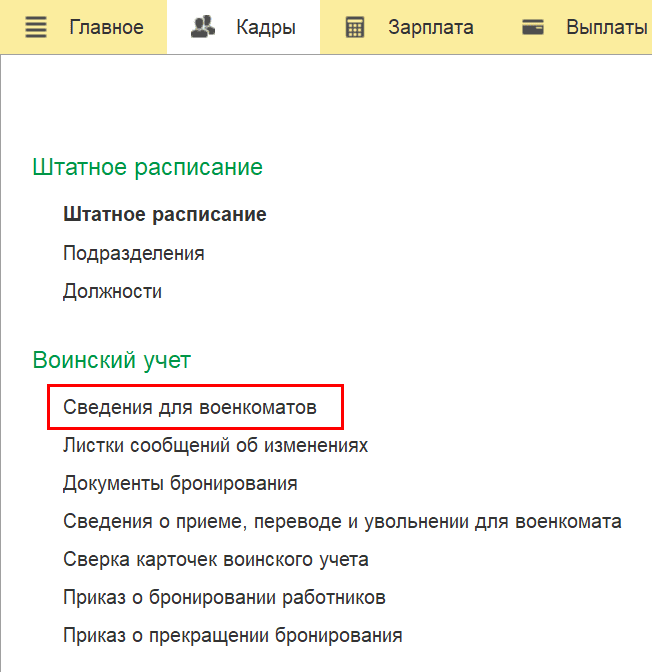The width and height of the screenshot is (652, 672).
Task: Click the green Штатное расписание group heading
Action: (x=147, y=167)
